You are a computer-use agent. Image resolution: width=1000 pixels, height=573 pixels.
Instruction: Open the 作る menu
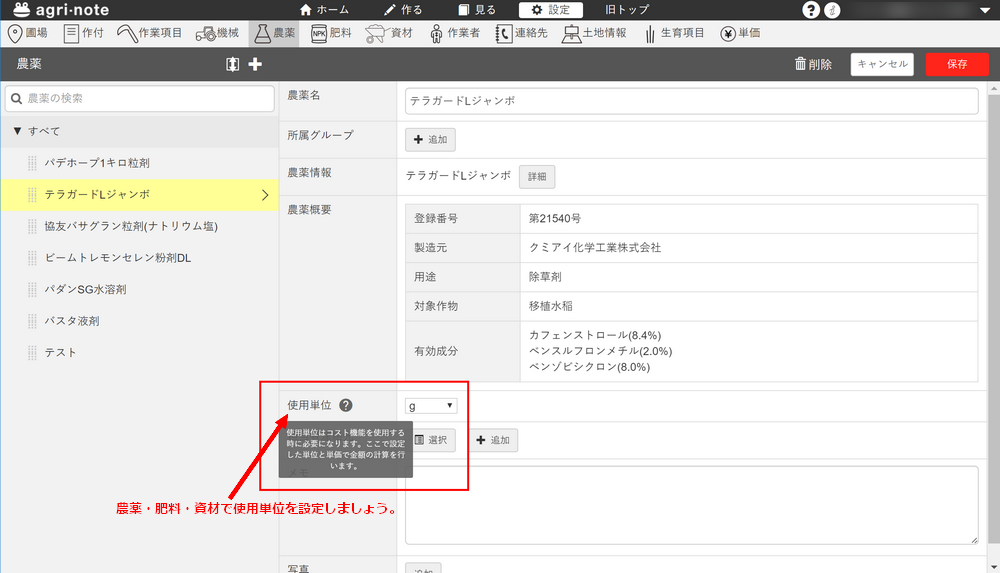click(403, 10)
